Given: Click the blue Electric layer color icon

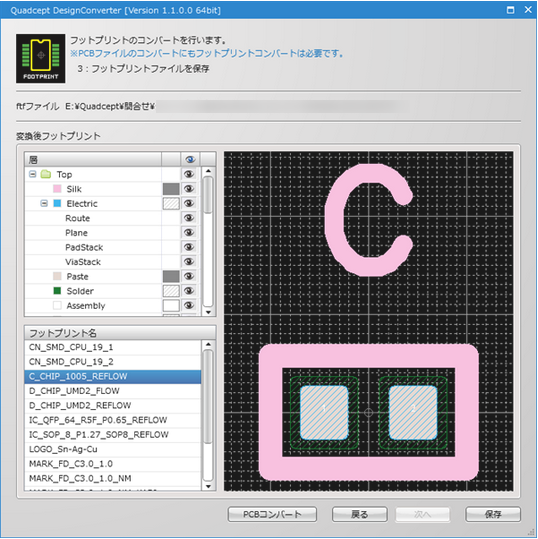Looking at the screenshot, I should coord(57,204).
